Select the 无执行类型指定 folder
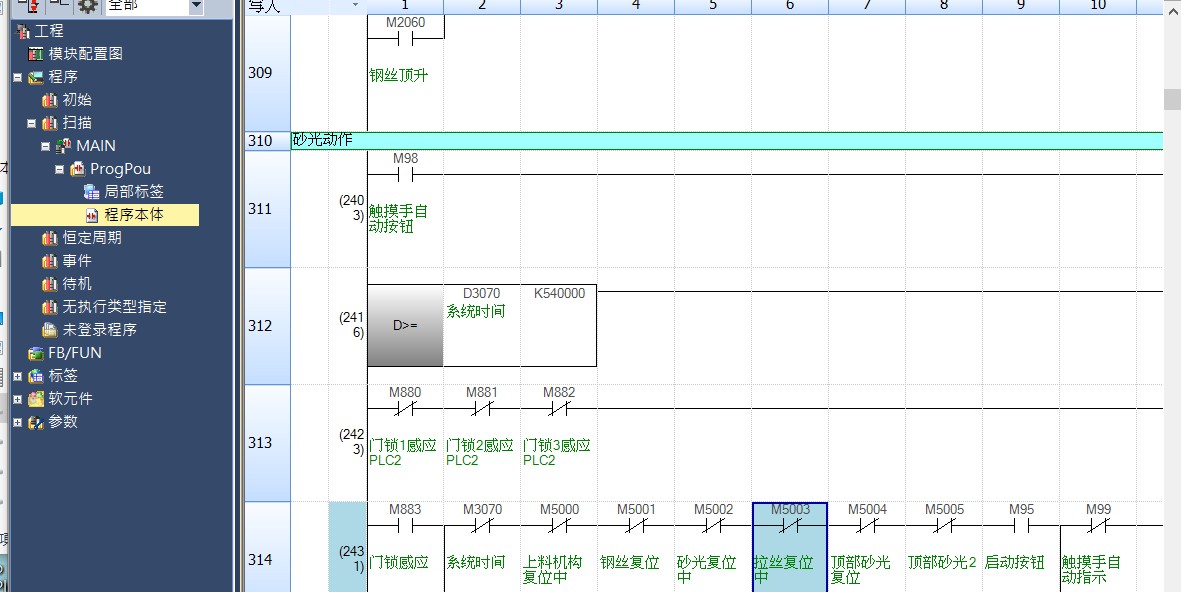Screen dimensions: 1181x592 [x=113, y=307]
